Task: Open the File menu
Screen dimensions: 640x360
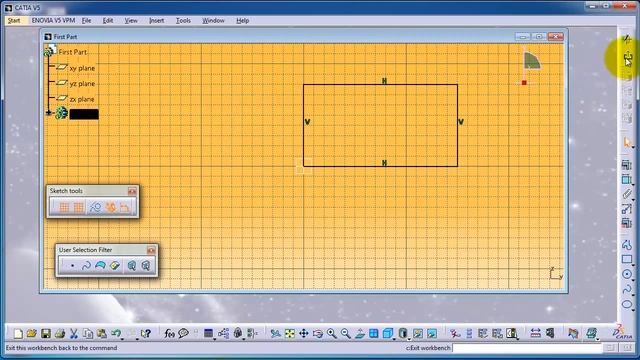Action: pyautogui.click(x=86, y=20)
